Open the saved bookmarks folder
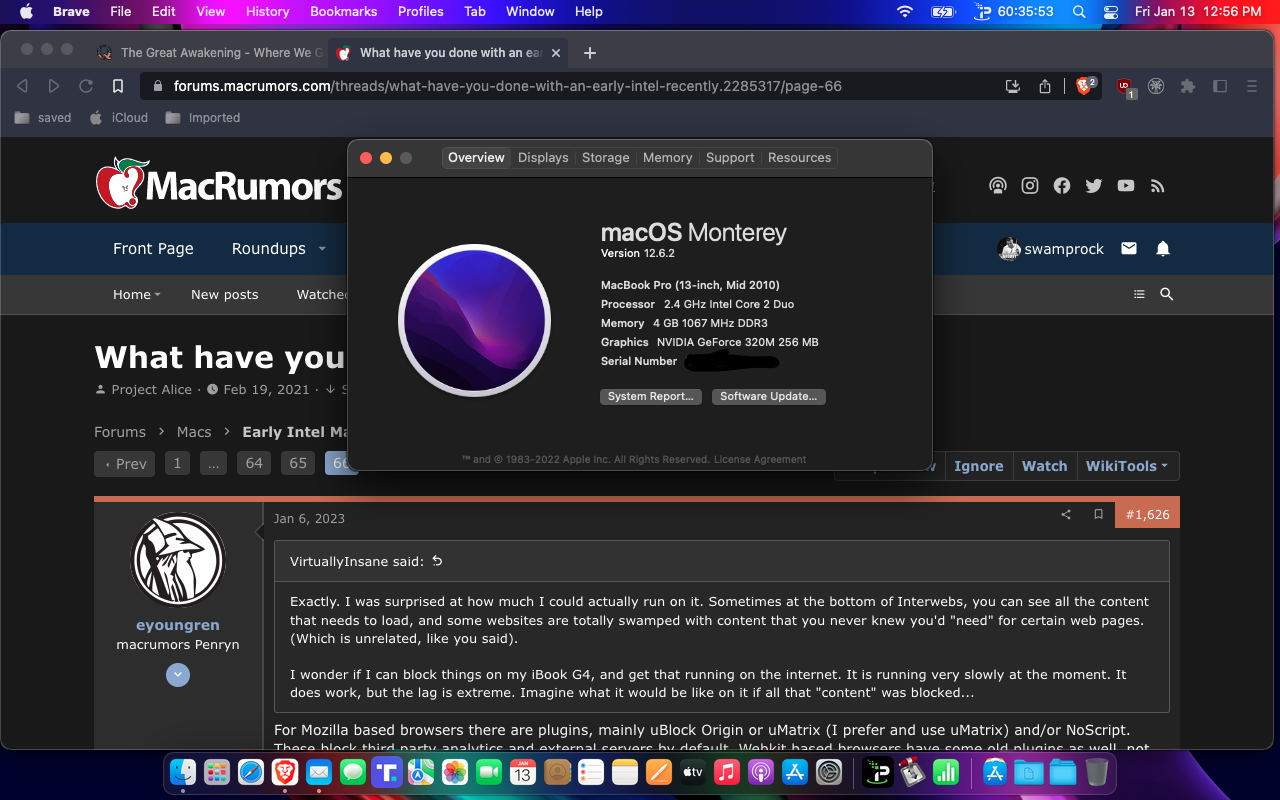1280x800 pixels. tap(43, 118)
